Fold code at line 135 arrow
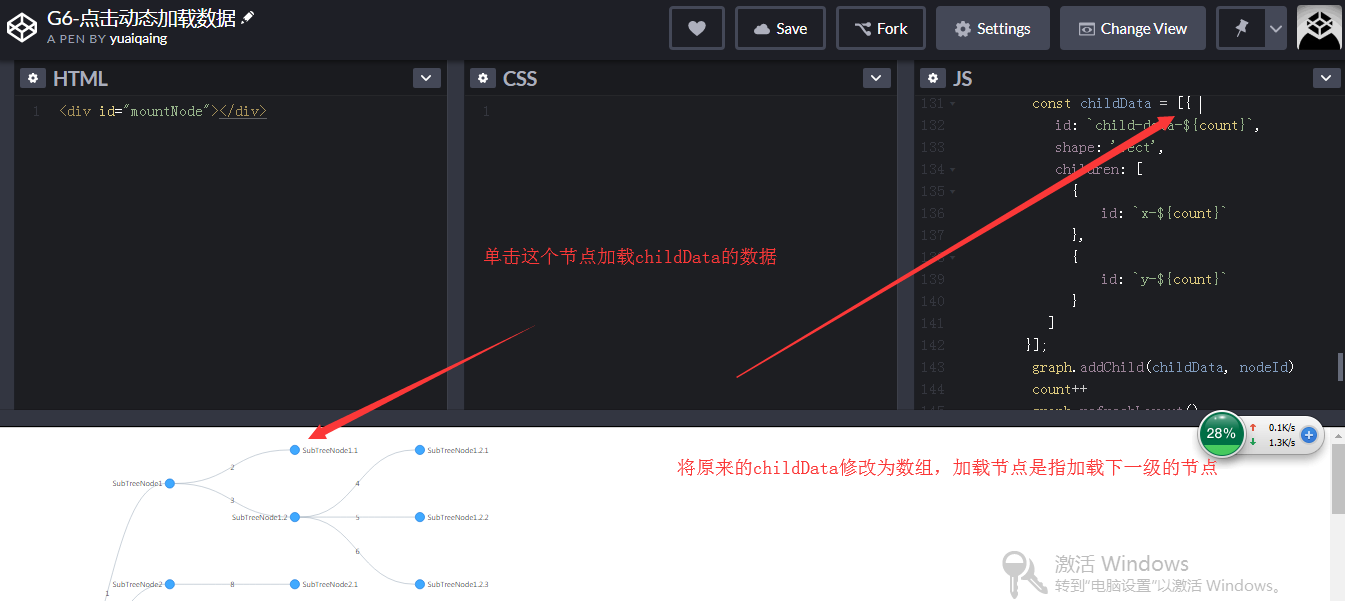The height and width of the screenshot is (601, 1345). [x=952, y=192]
